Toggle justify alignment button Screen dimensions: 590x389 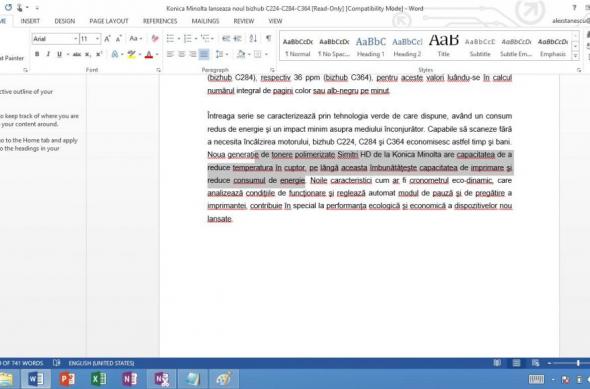point(204,54)
